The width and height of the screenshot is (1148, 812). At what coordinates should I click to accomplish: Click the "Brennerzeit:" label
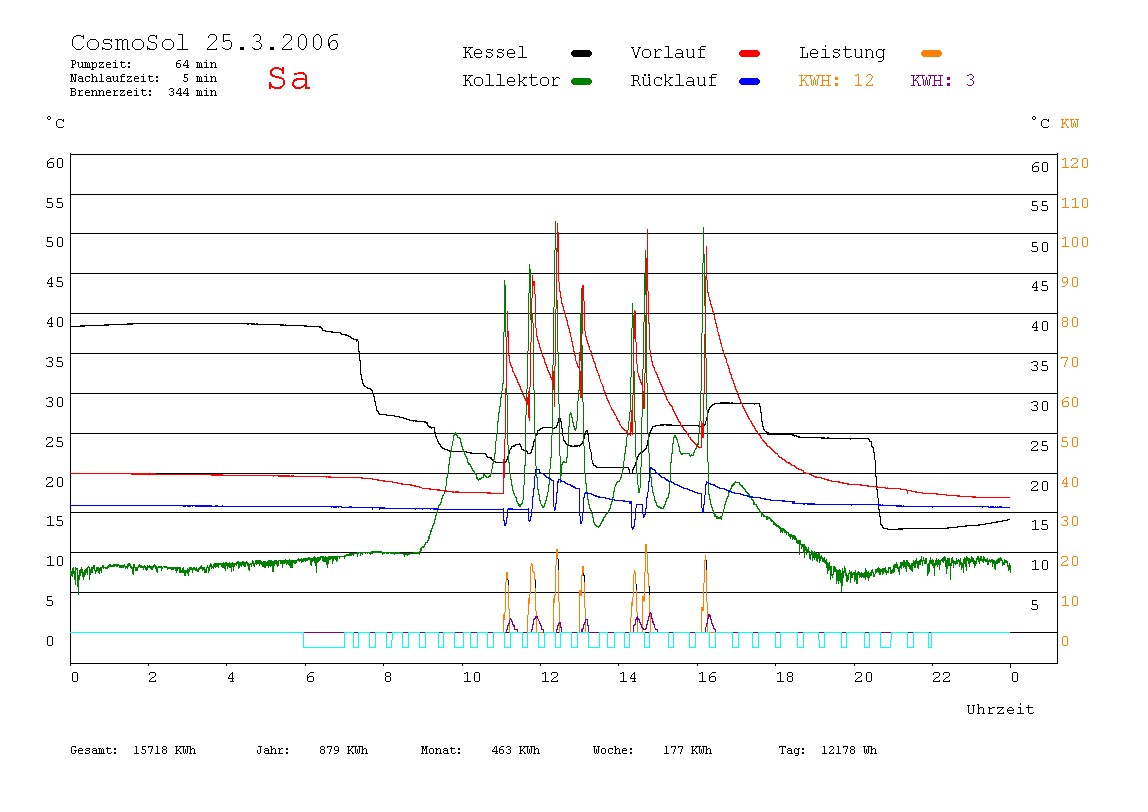(x=111, y=92)
